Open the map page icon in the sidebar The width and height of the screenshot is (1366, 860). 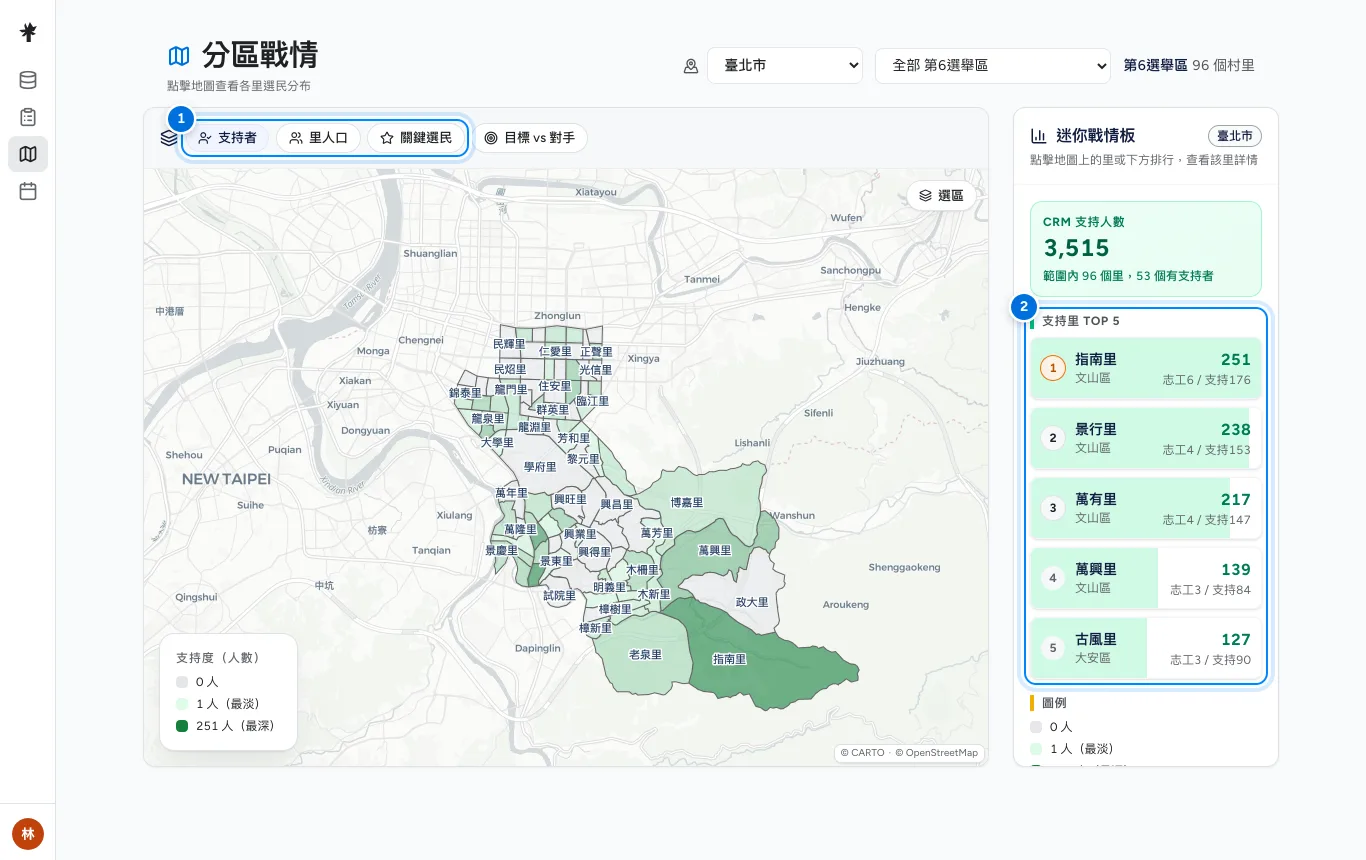[28, 154]
